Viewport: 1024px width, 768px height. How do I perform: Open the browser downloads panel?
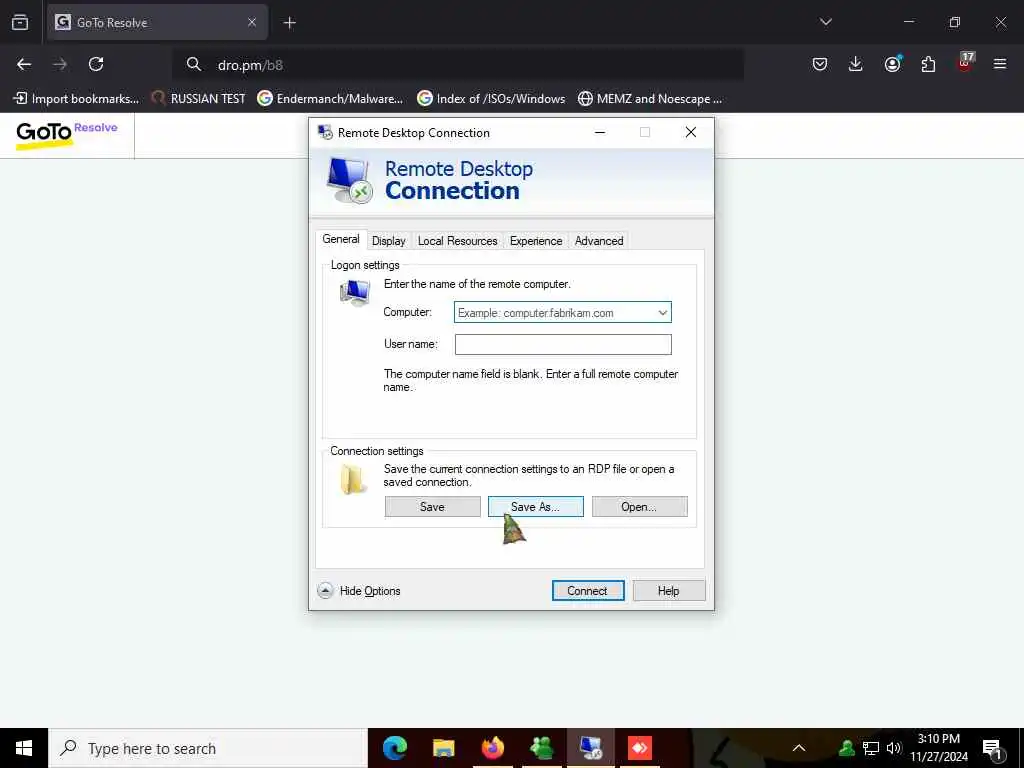coord(856,64)
